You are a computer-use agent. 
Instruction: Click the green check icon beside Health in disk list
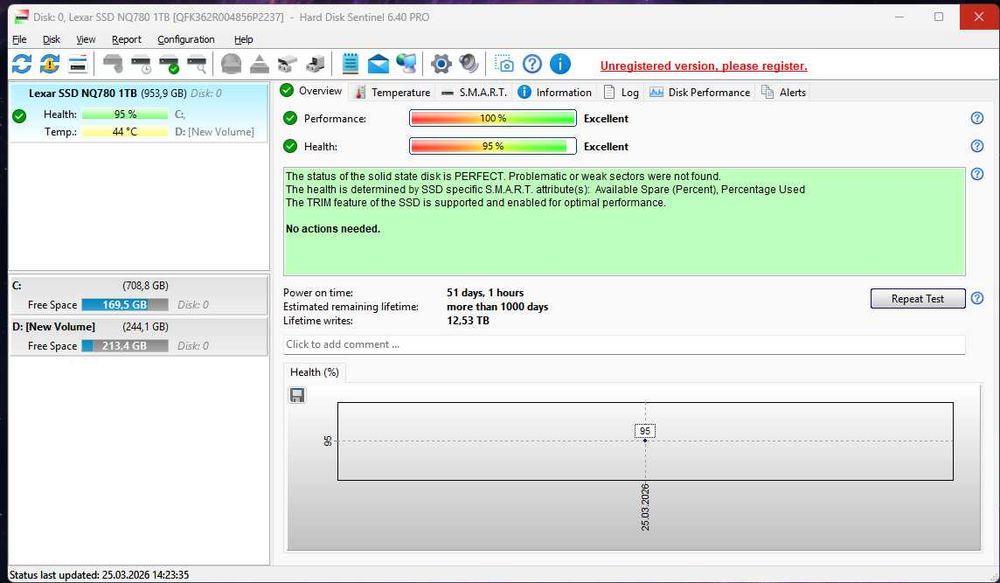pos(19,115)
